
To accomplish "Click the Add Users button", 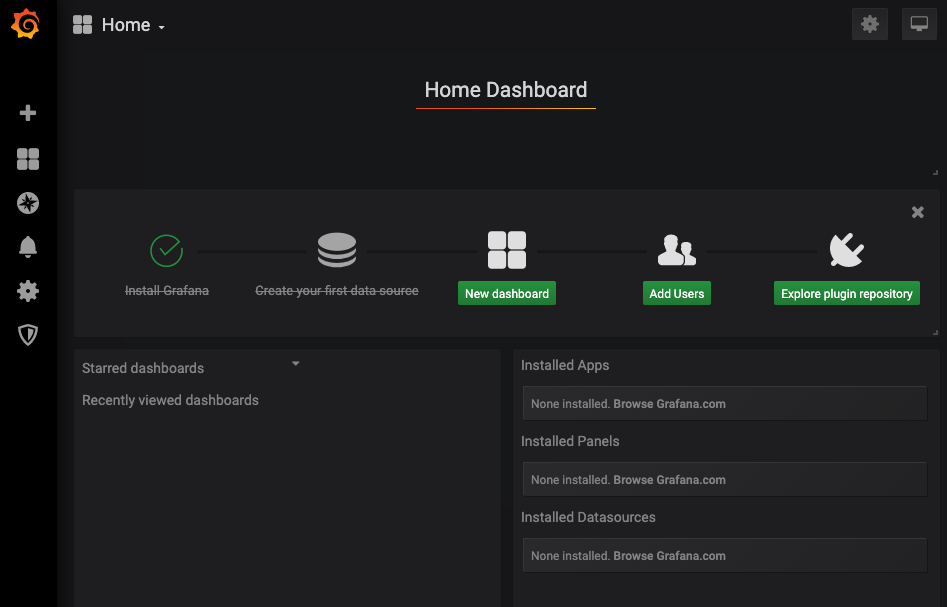I will 676,293.
